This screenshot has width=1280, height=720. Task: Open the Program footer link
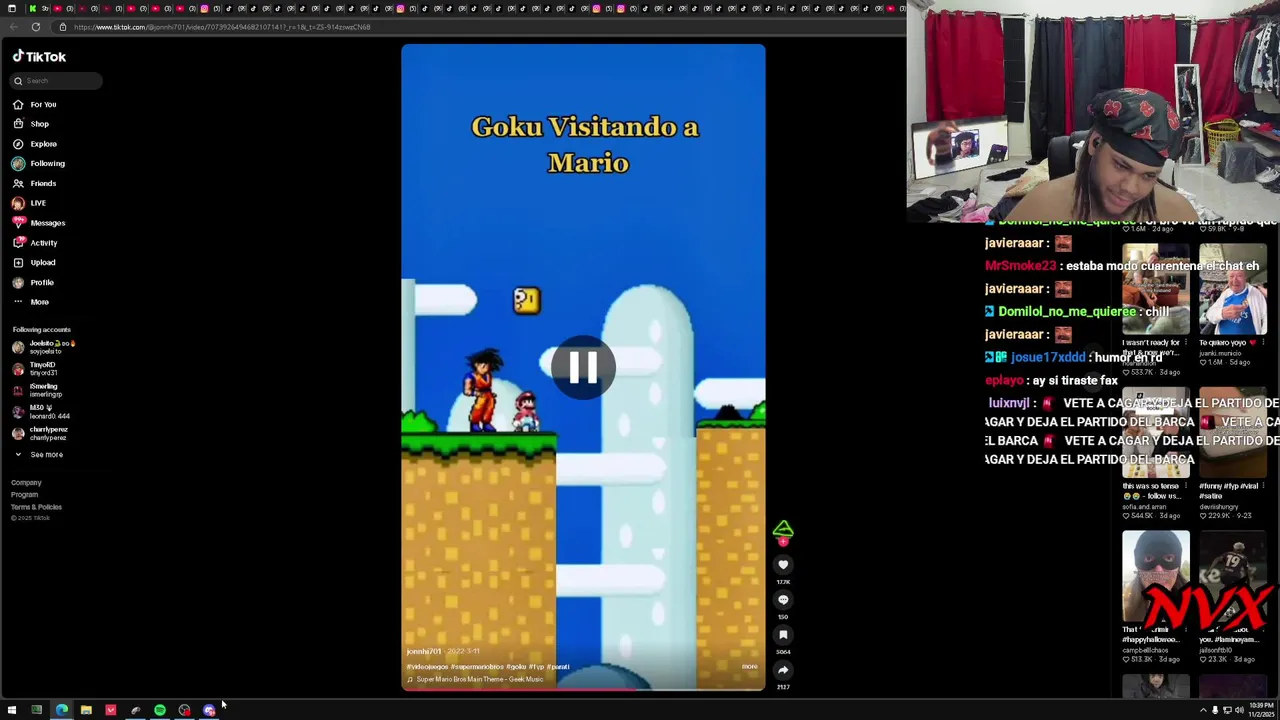point(24,495)
